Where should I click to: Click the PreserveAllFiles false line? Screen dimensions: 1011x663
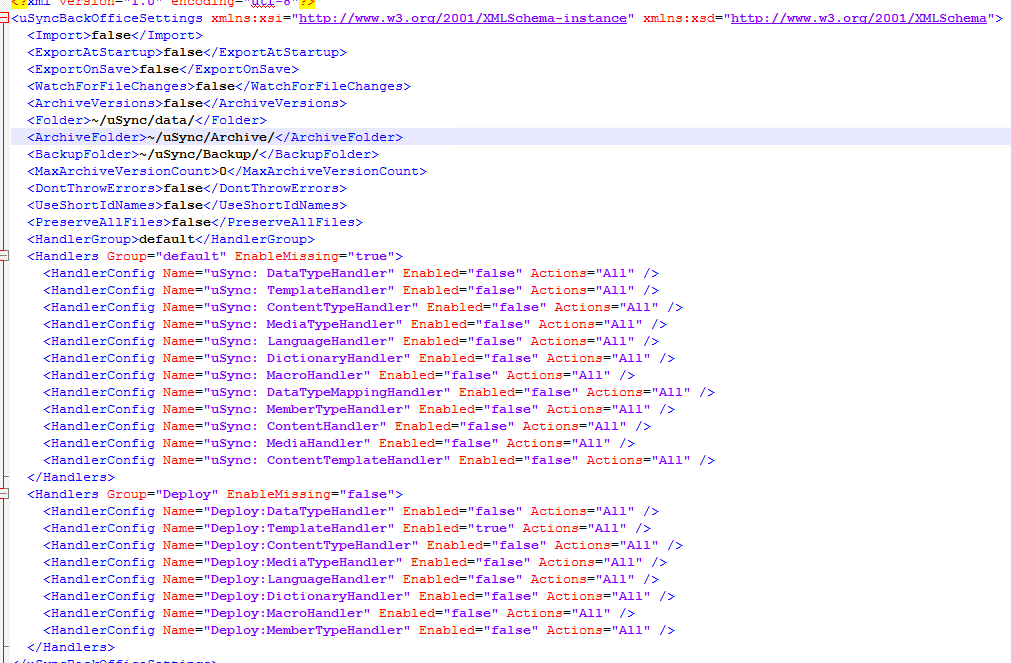(x=195, y=222)
